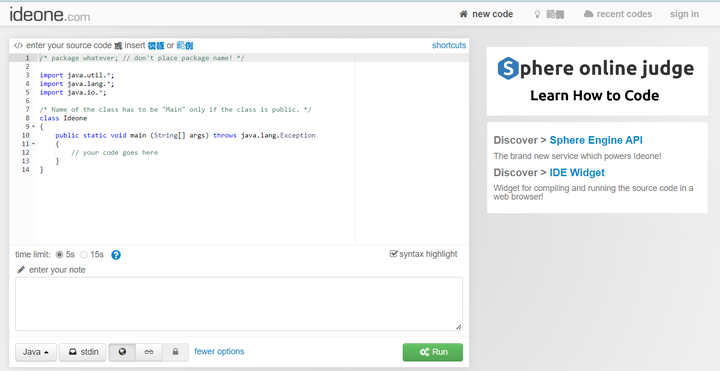Image resolution: width=720 pixels, height=371 pixels.
Task: Click the line number 14 in the gutter
Action: pos(26,169)
